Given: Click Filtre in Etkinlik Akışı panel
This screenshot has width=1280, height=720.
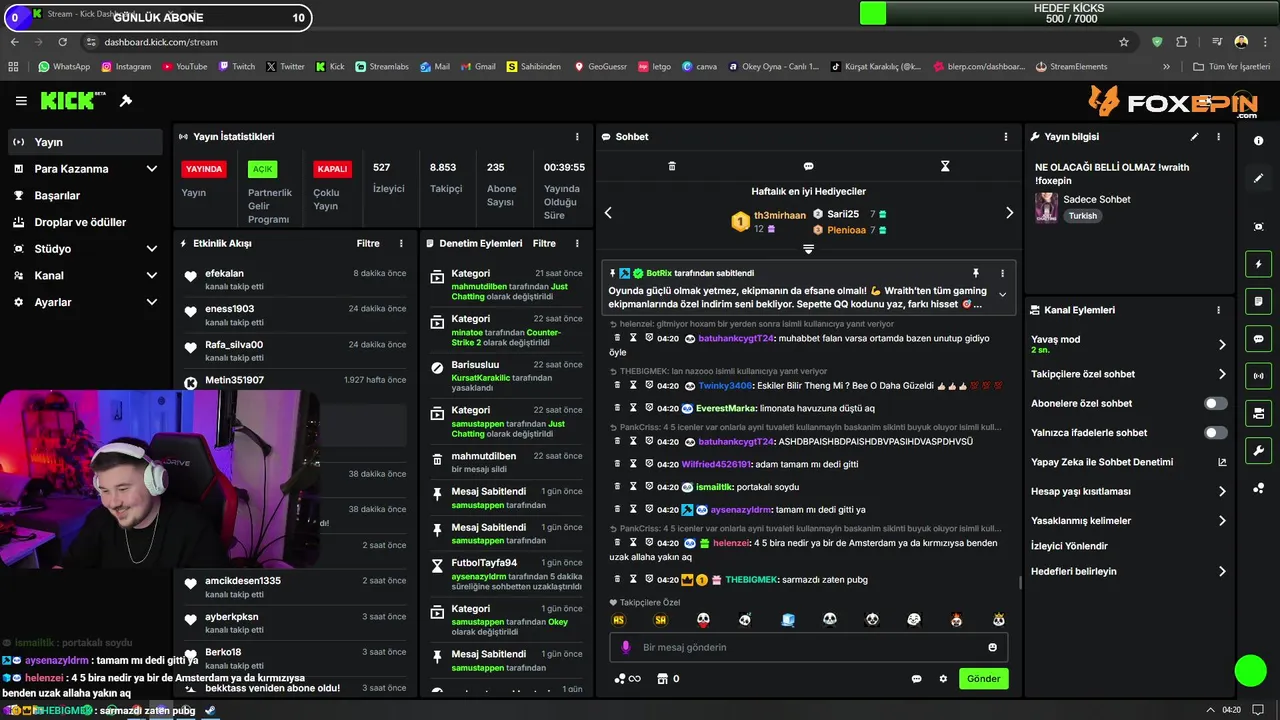Looking at the screenshot, I should pos(368,243).
